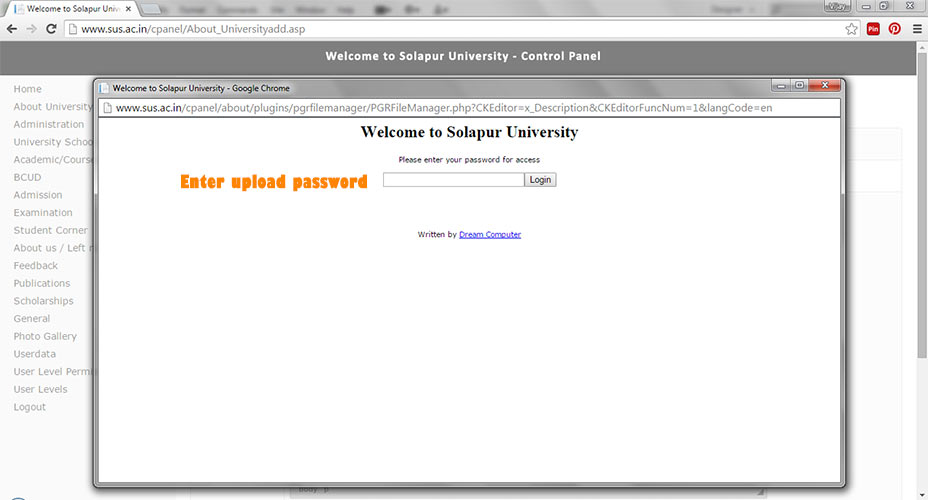This screenshot has width=928, height=500.
Task: Click the 'Welcome to Solapur University' popup heading
Action: pyautogui.click(x=469, y=132)
